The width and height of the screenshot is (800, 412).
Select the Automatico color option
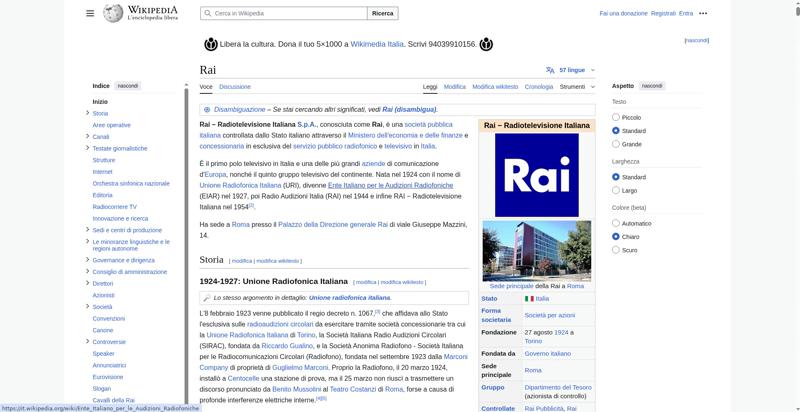click(615, 223)
